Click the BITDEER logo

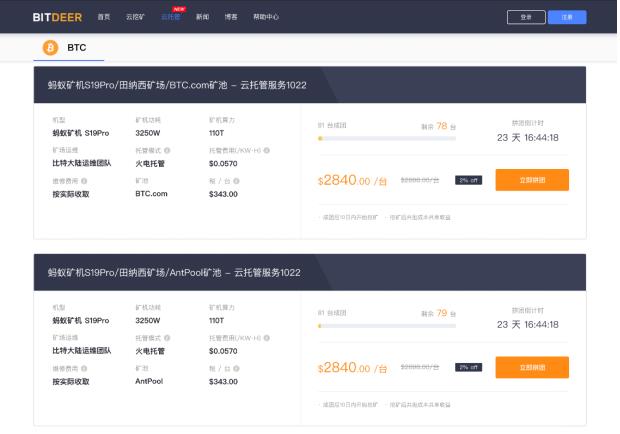click(x=57, y=17)
